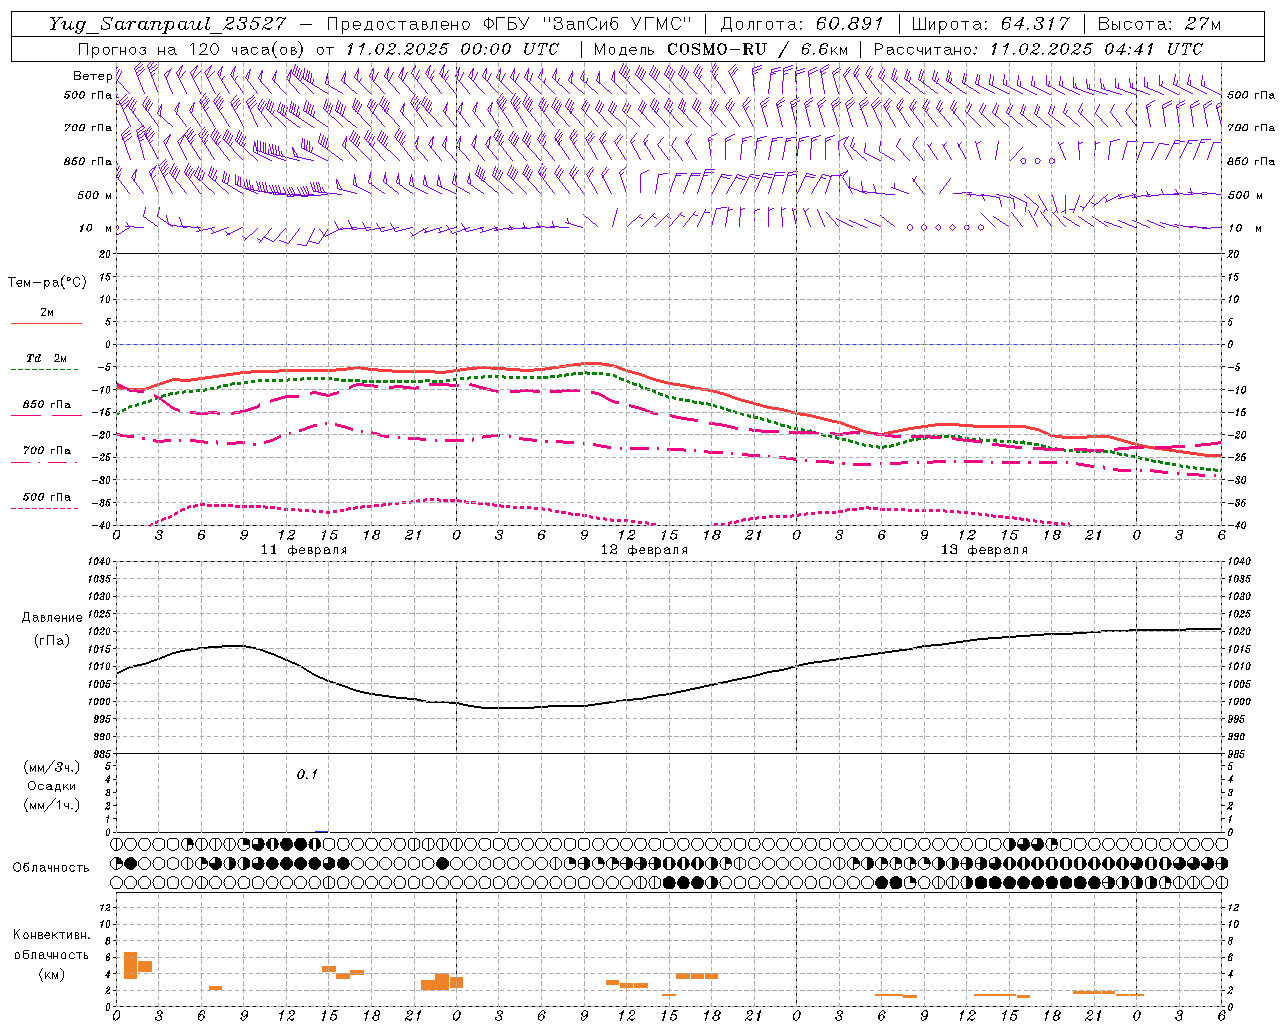Image resolution: width=1280 pixels, height=1024 pixels.
Task: Click the 13 февраля date label
Action: point(984,550)
